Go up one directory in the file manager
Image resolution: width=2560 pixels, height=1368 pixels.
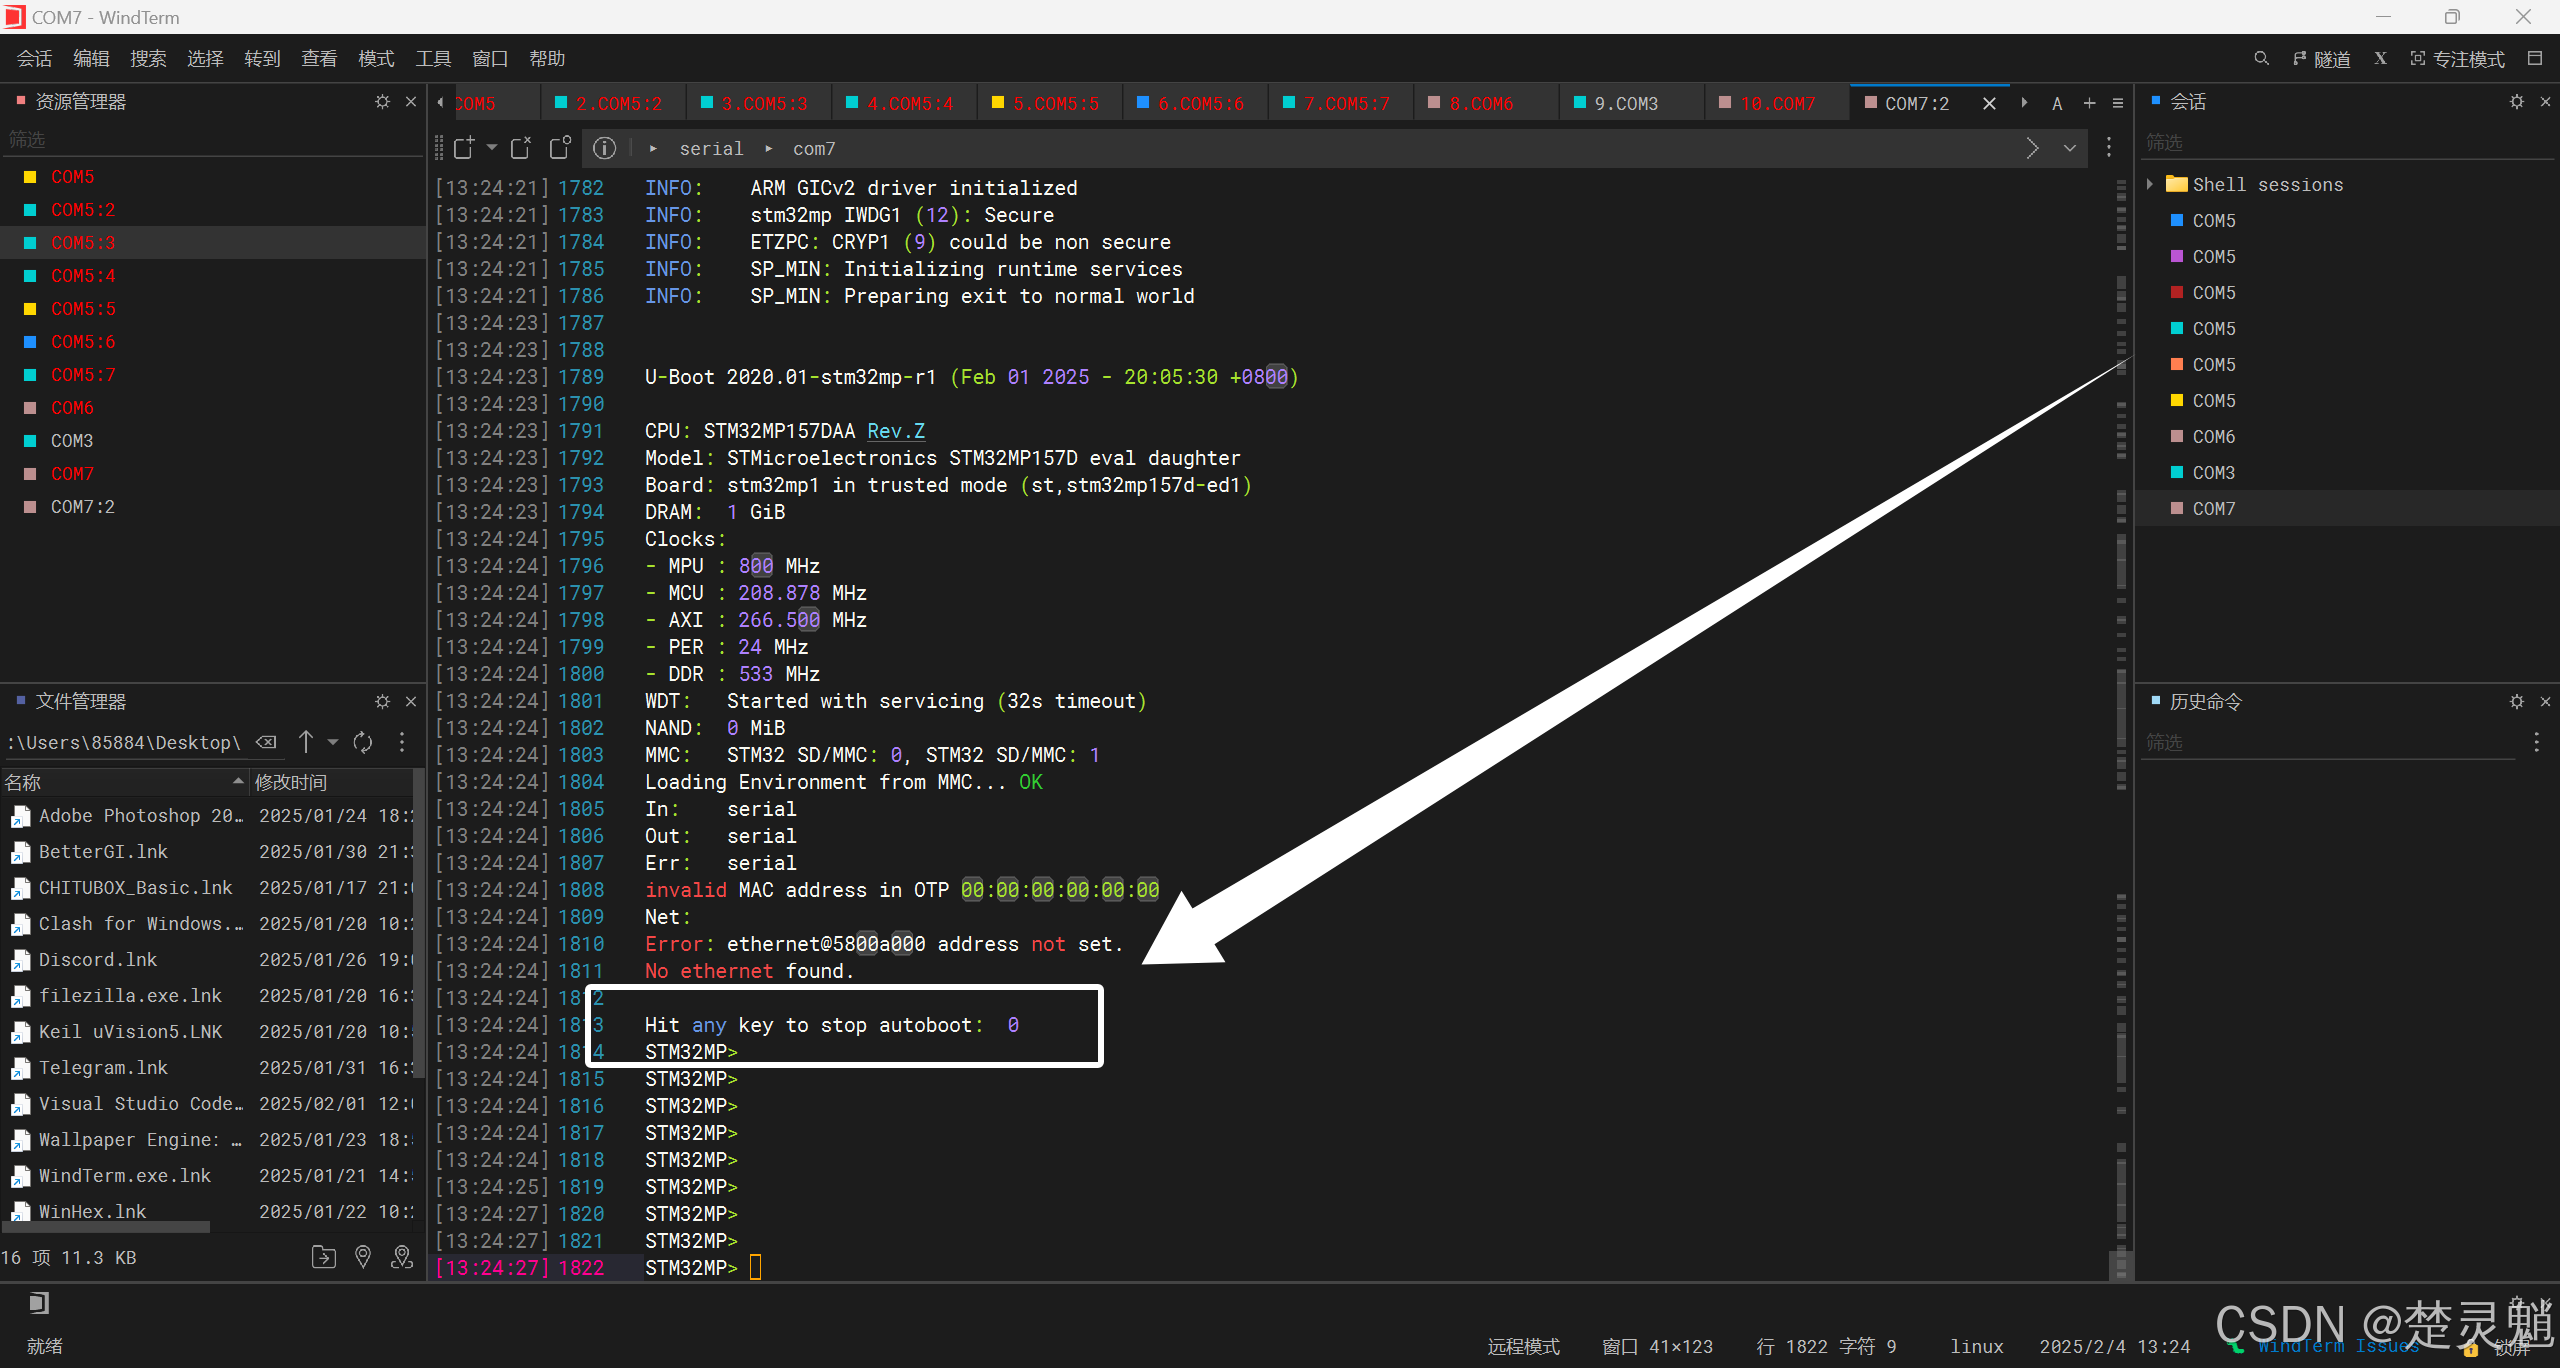[306, 742]
